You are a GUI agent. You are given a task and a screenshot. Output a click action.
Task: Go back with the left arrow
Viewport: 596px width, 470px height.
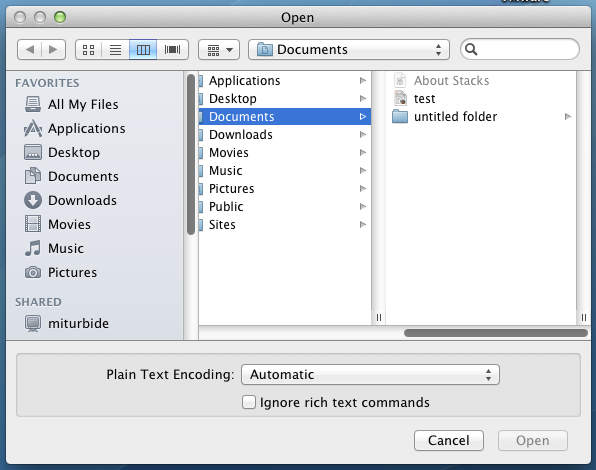(x=30, y=50)
